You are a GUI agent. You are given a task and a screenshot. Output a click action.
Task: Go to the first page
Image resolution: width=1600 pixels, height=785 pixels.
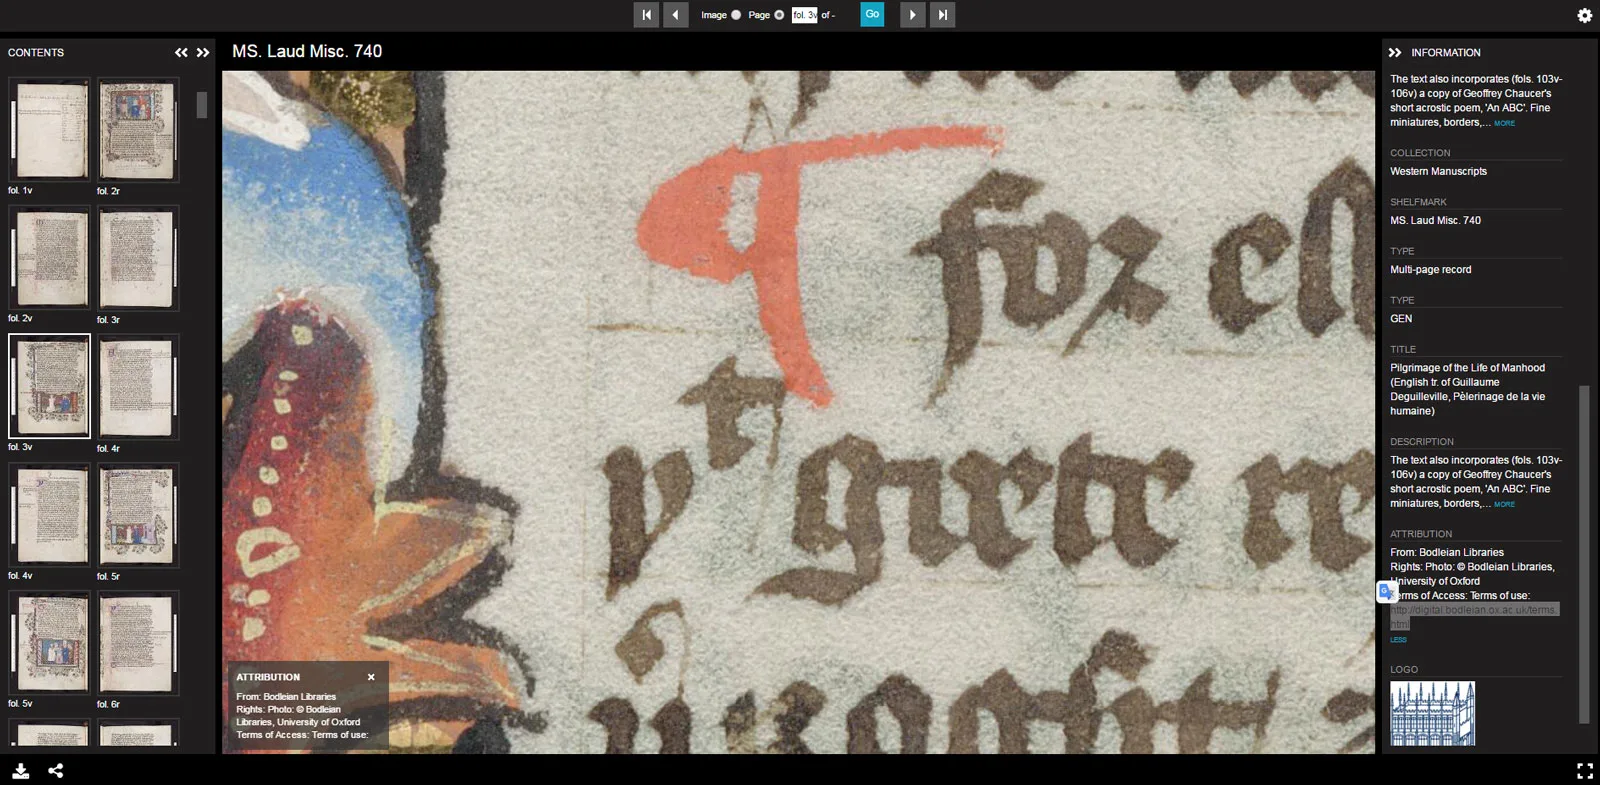[x=646, y=15]
